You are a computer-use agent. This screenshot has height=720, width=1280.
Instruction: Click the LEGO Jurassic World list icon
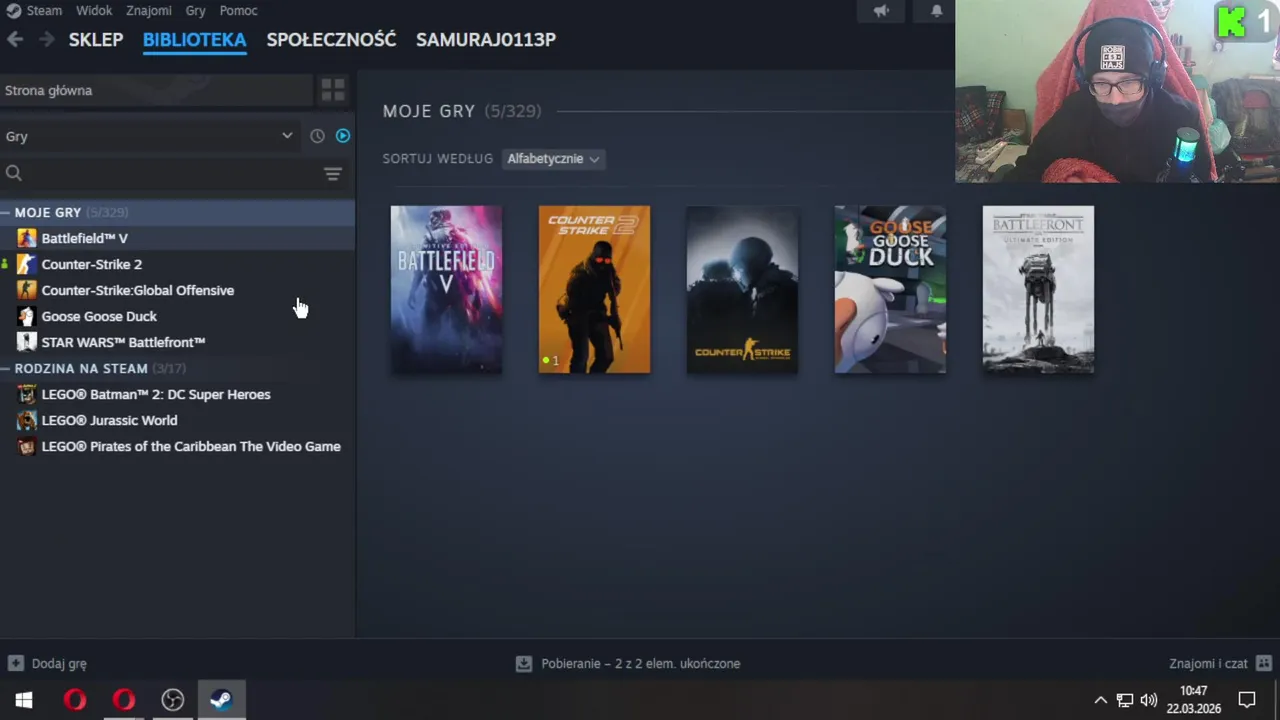[27, 420]
